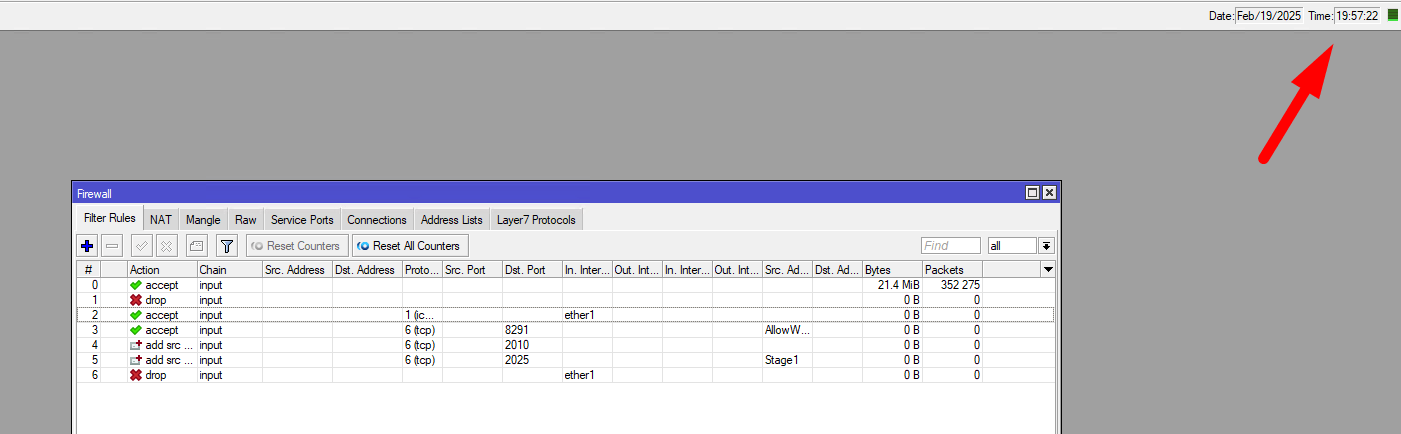Select the 21.4 MiB bytes cell
The image size is (1401, 434).
[892, 285]
